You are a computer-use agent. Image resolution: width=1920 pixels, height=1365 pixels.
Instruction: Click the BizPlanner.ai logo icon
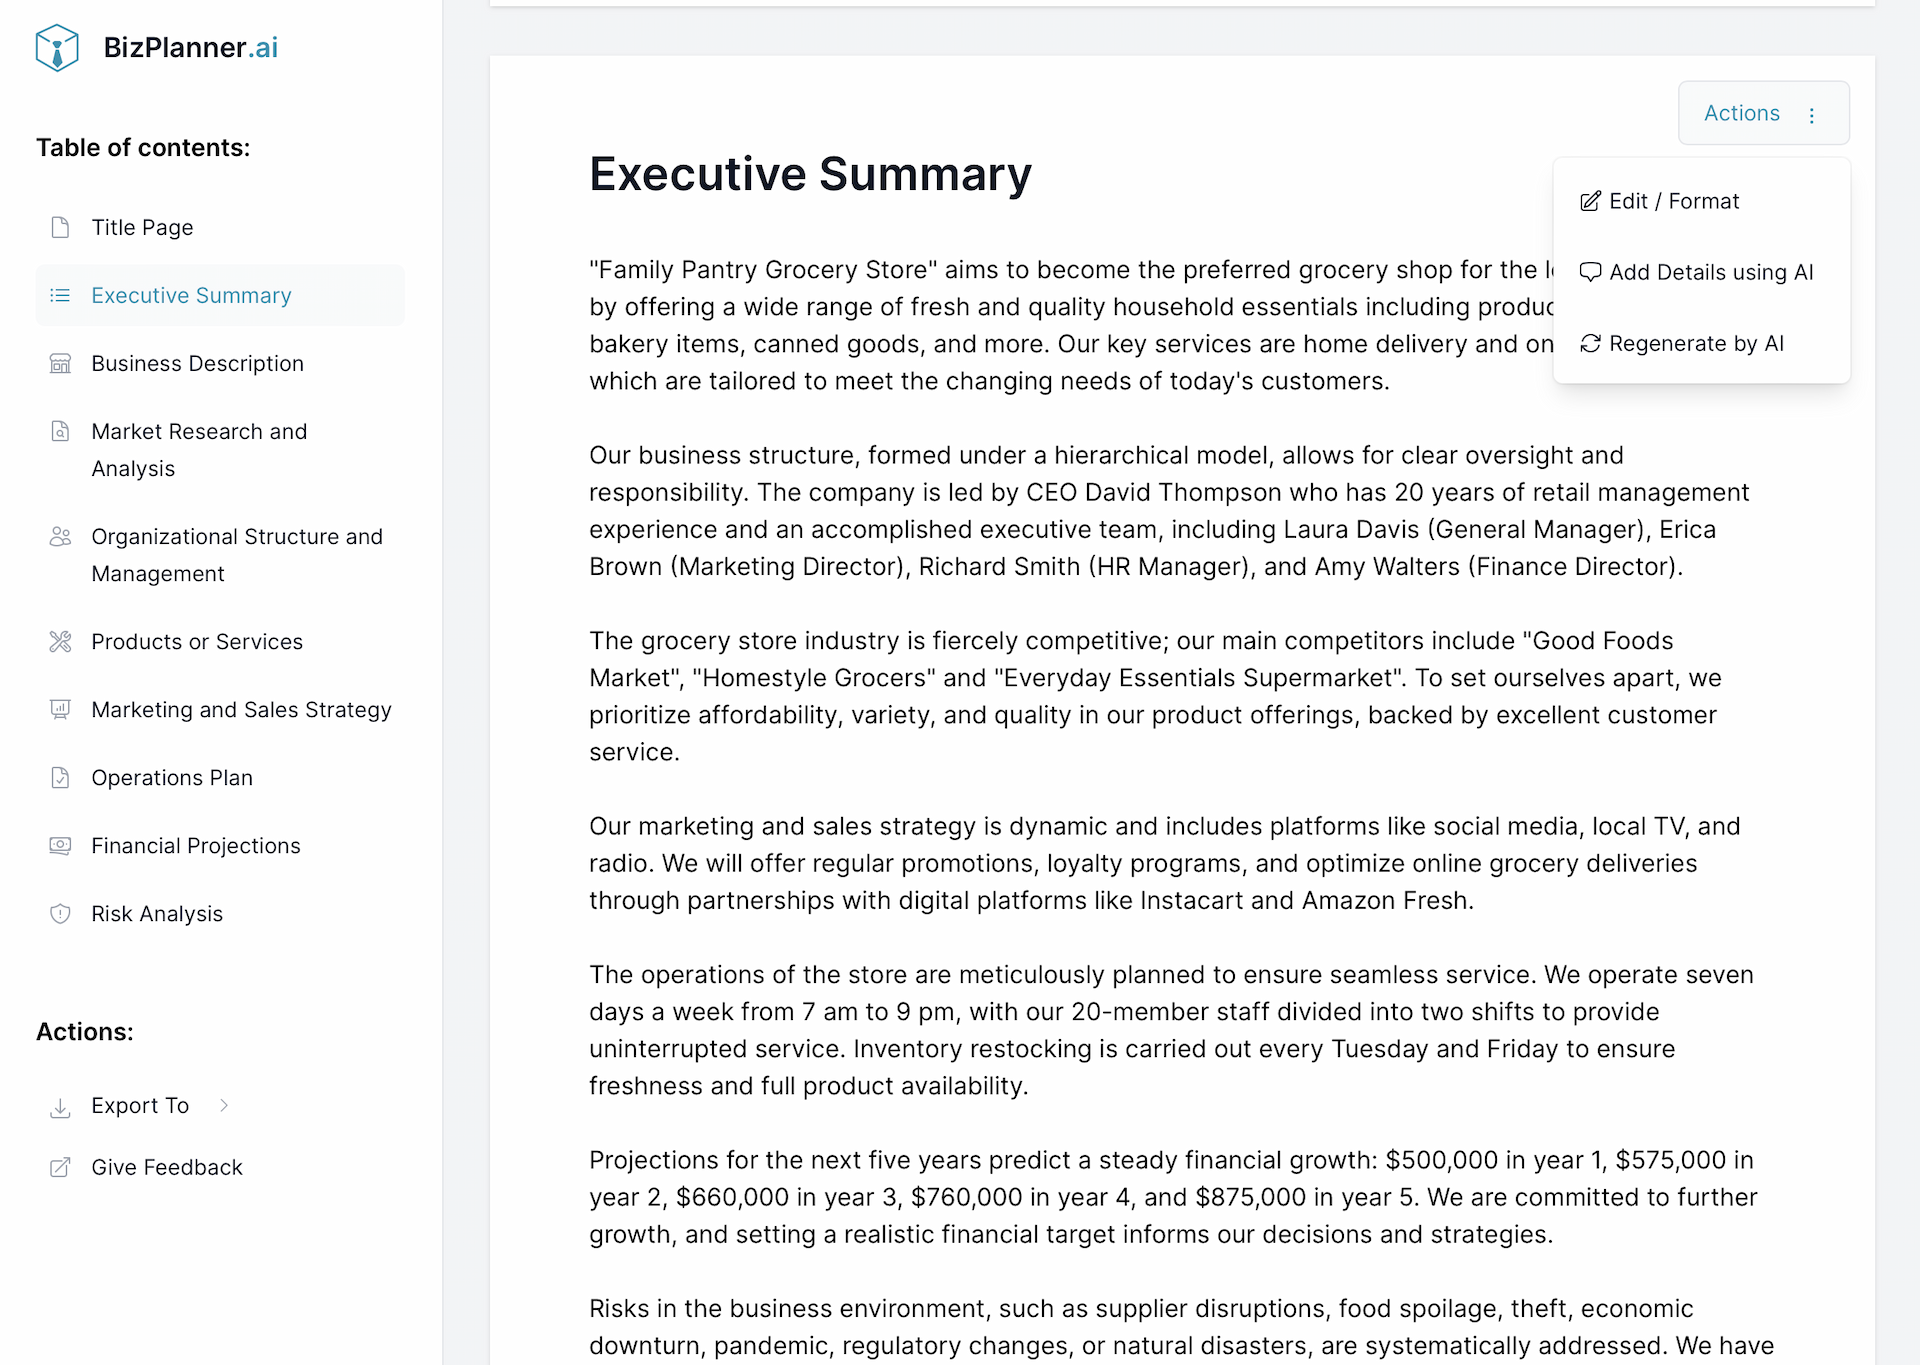coord(57,48)
